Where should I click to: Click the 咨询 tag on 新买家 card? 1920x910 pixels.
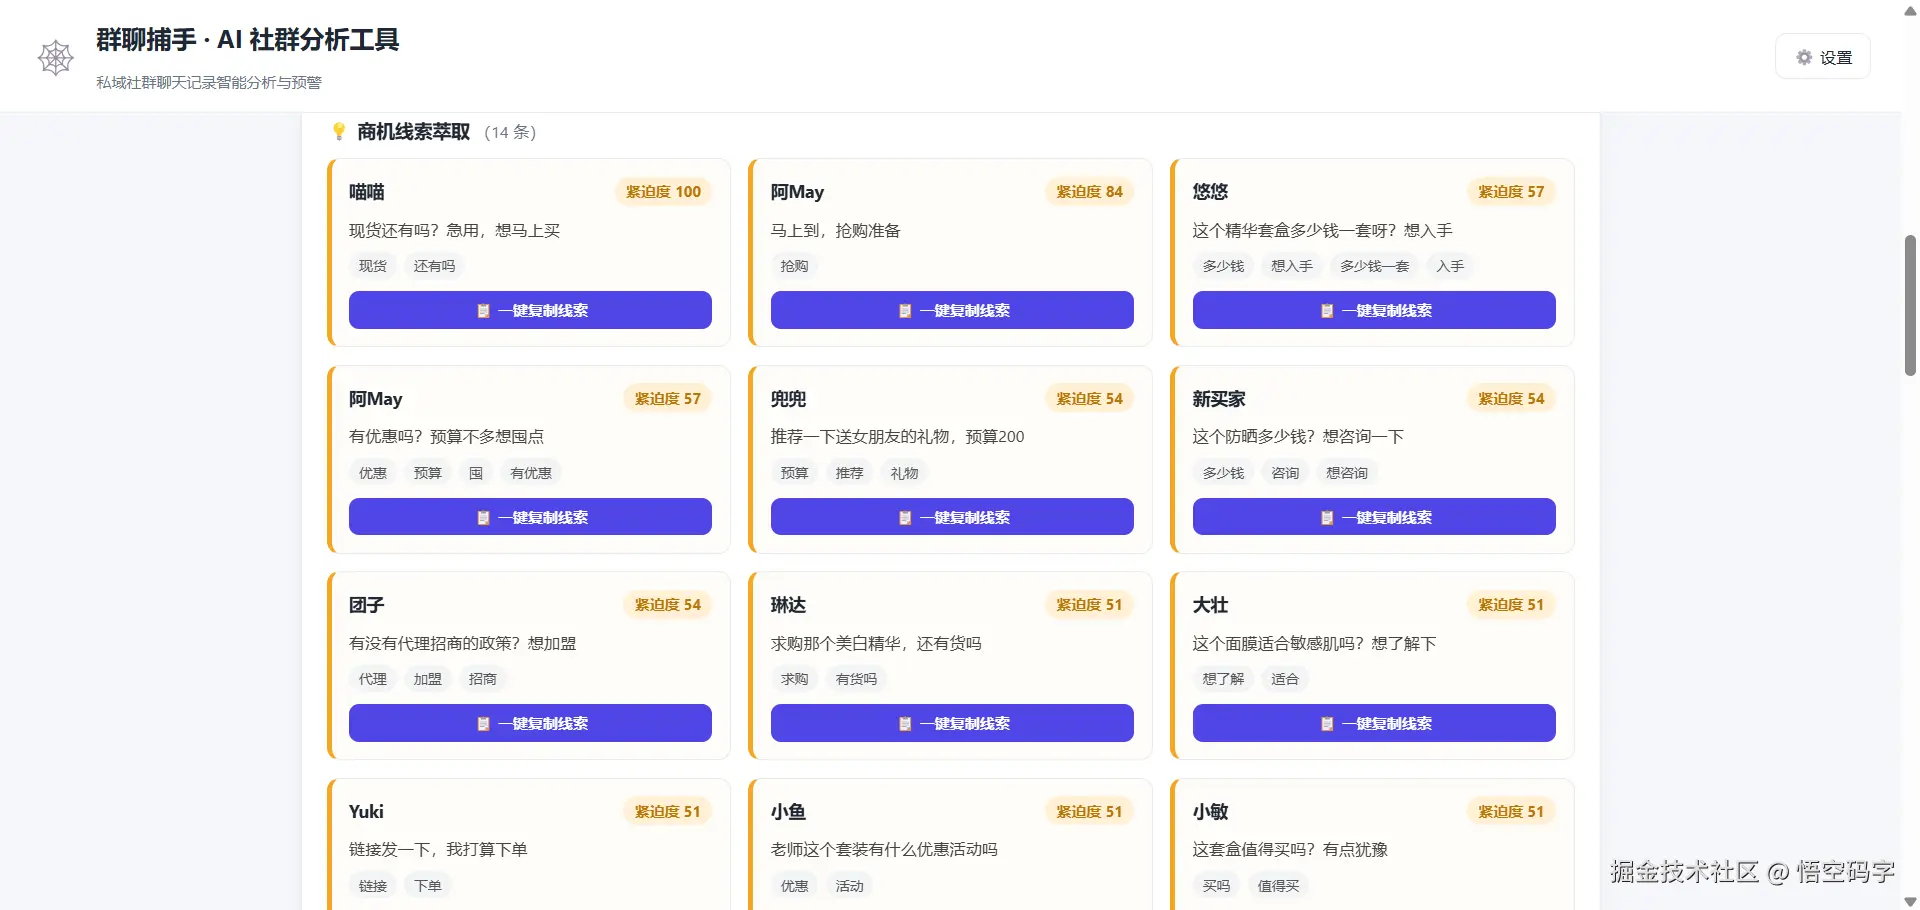coord(1285,473)
